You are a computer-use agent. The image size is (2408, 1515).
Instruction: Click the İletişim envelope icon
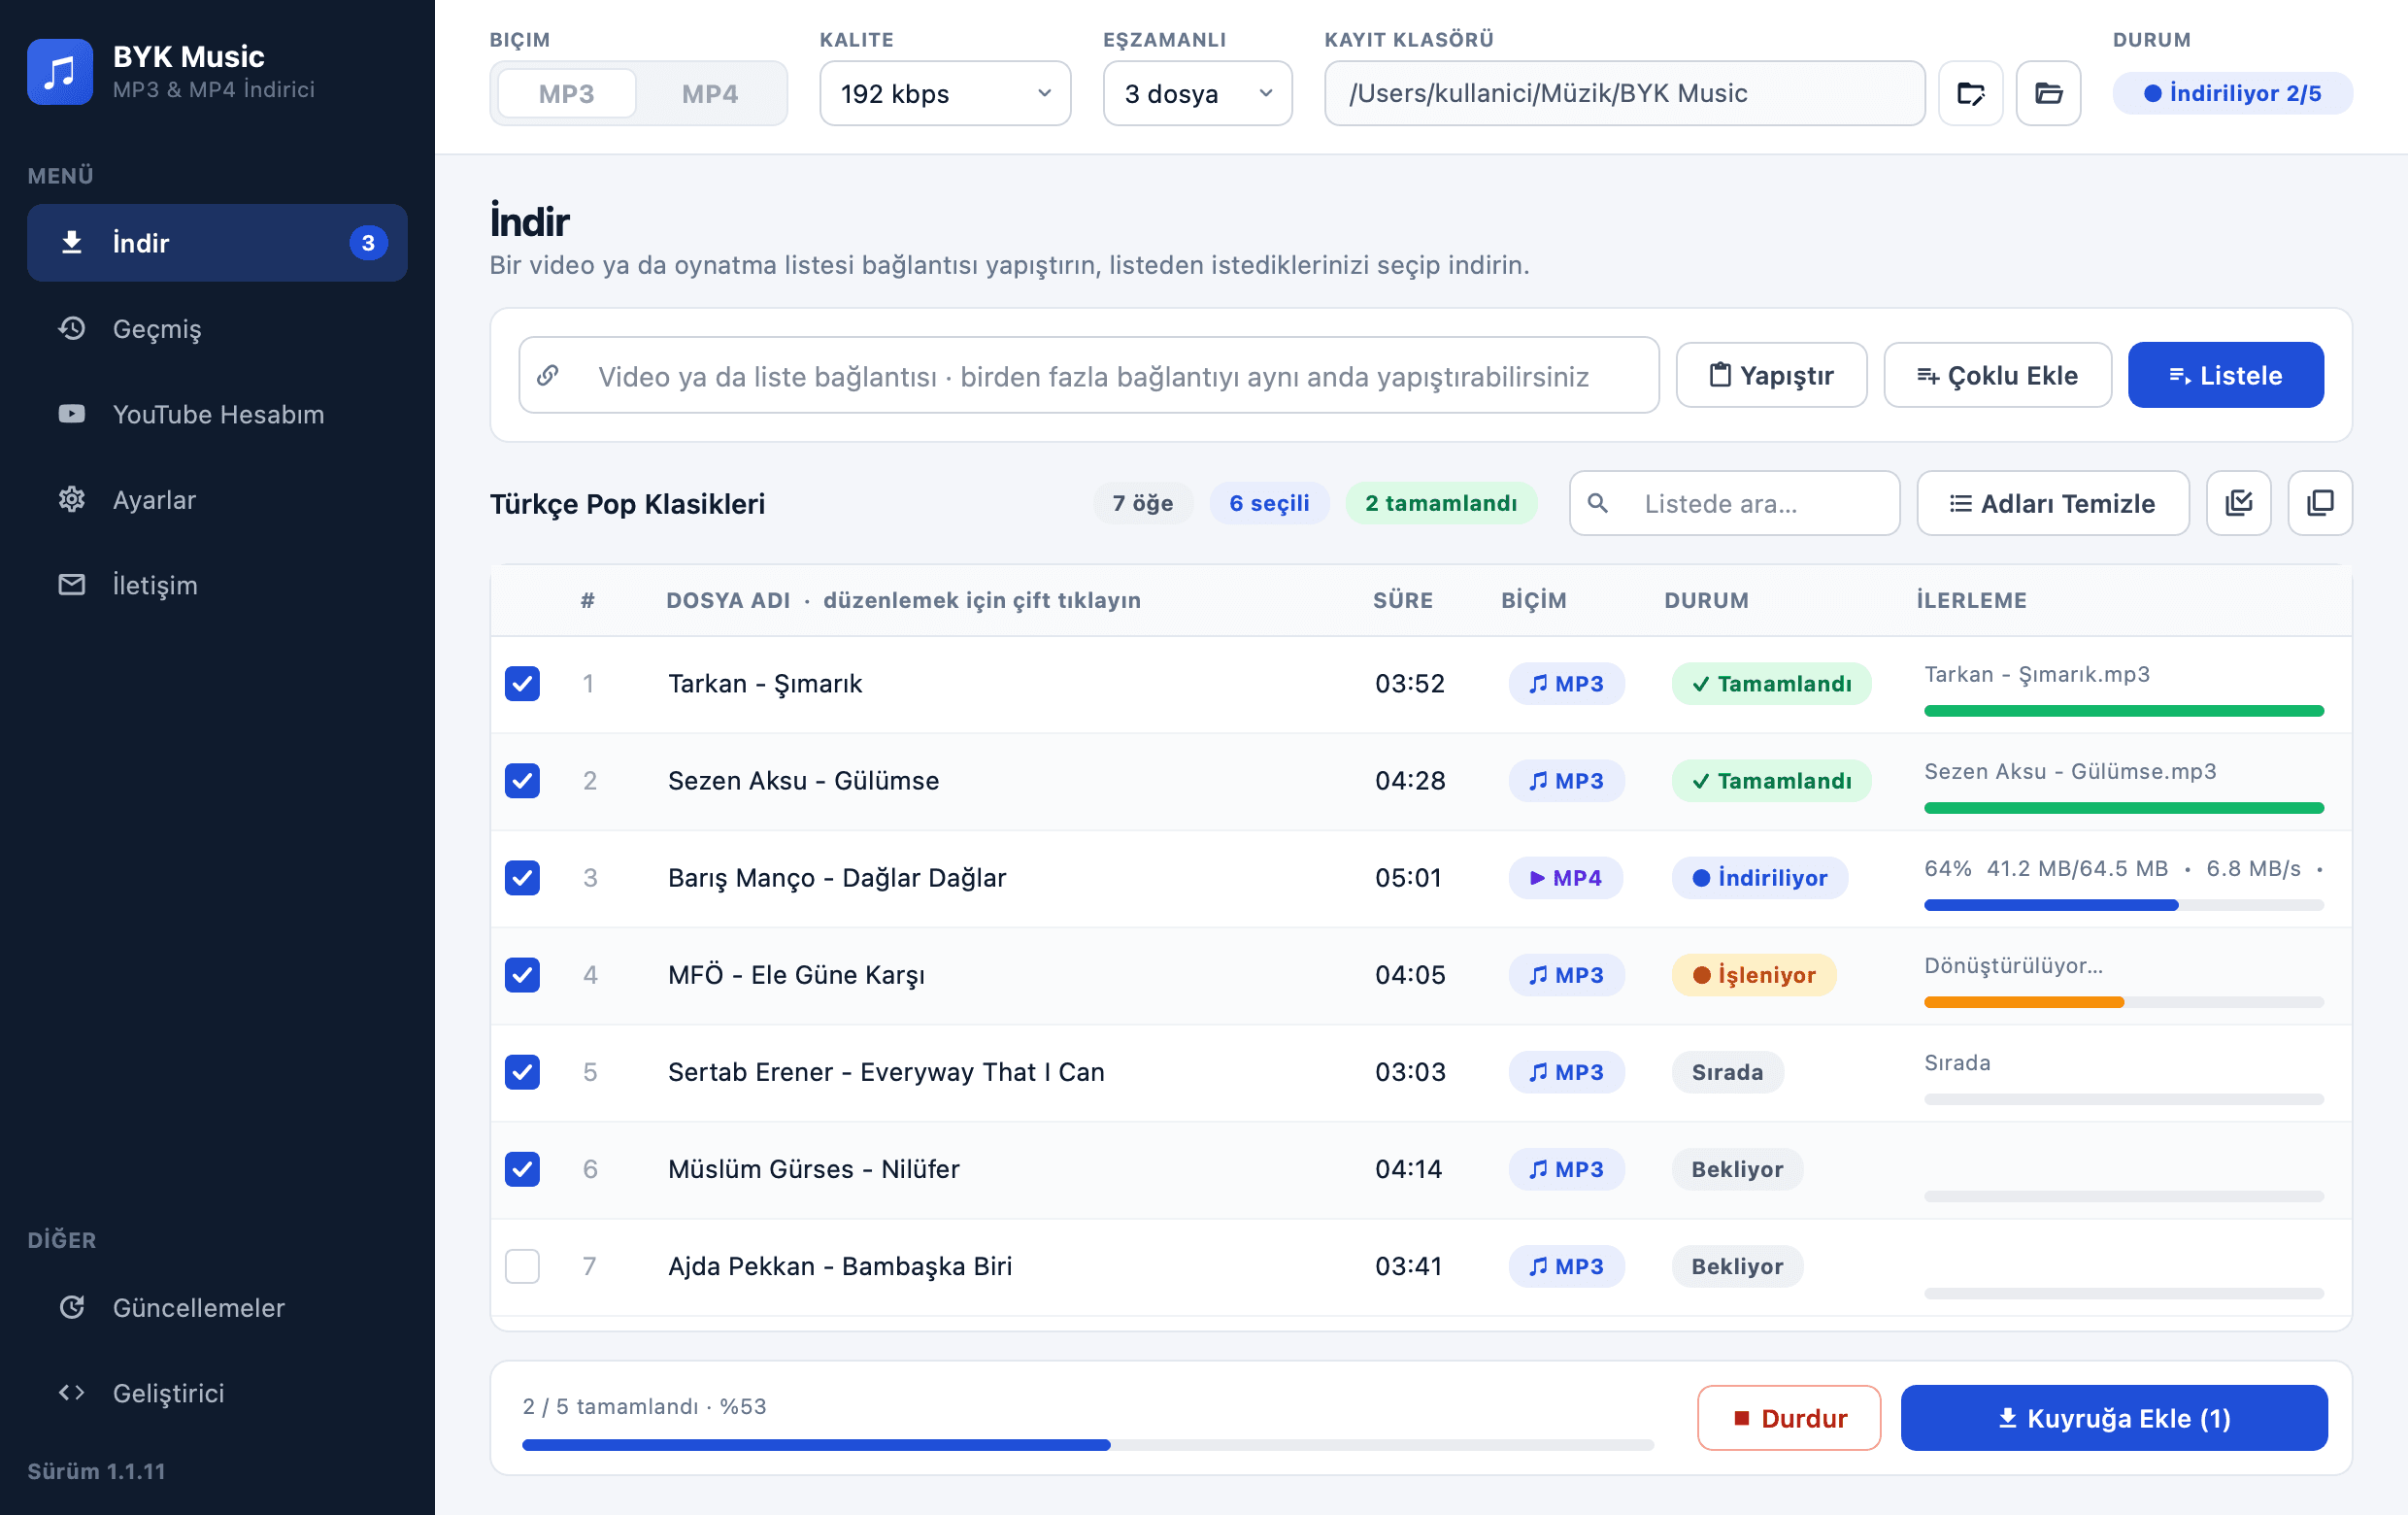tap(72, 584)
